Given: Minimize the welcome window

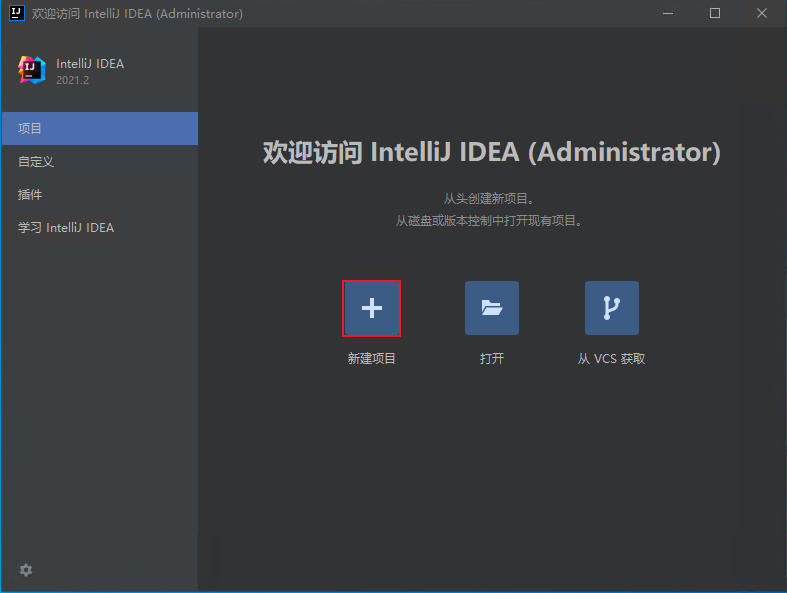Looking at the screenshot, I should coord(669,14).
